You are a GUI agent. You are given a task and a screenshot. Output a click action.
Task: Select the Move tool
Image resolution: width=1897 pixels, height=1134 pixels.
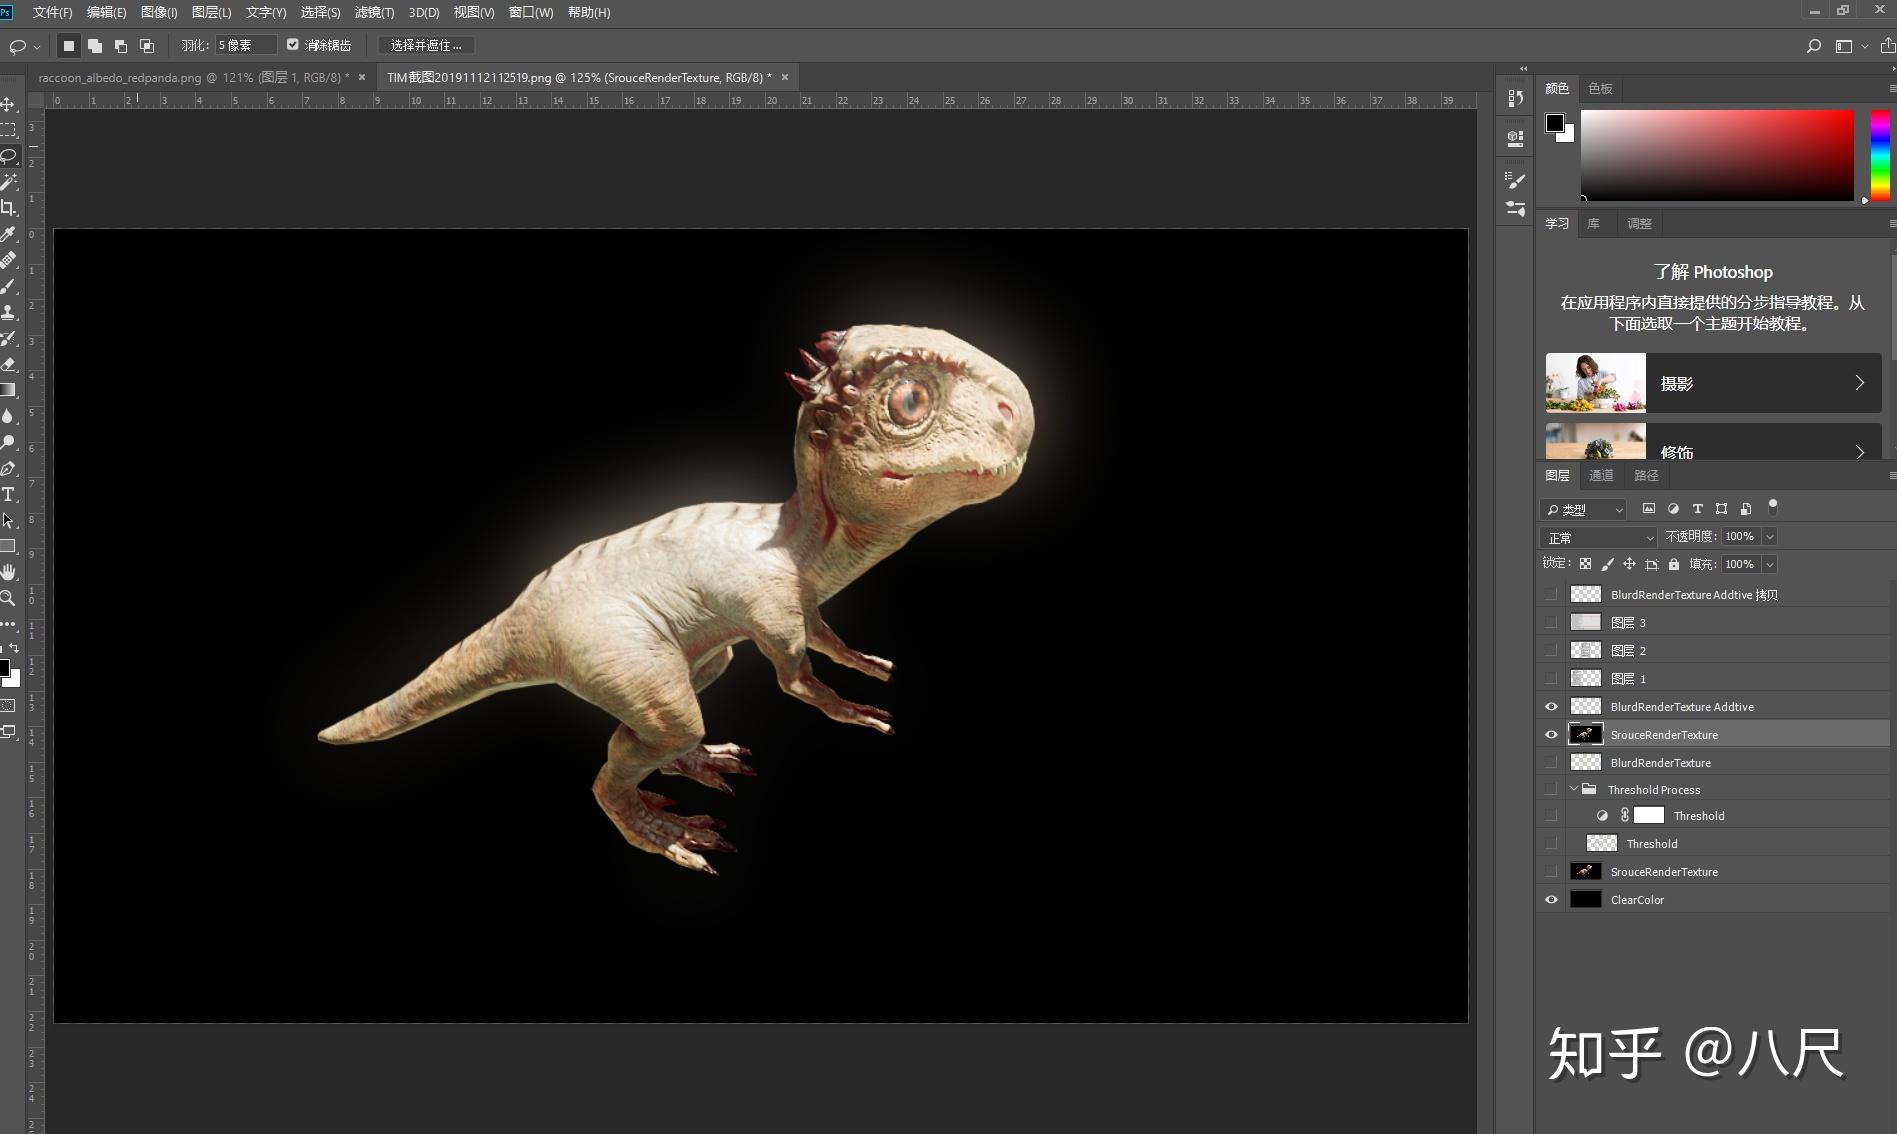(8, 105)
